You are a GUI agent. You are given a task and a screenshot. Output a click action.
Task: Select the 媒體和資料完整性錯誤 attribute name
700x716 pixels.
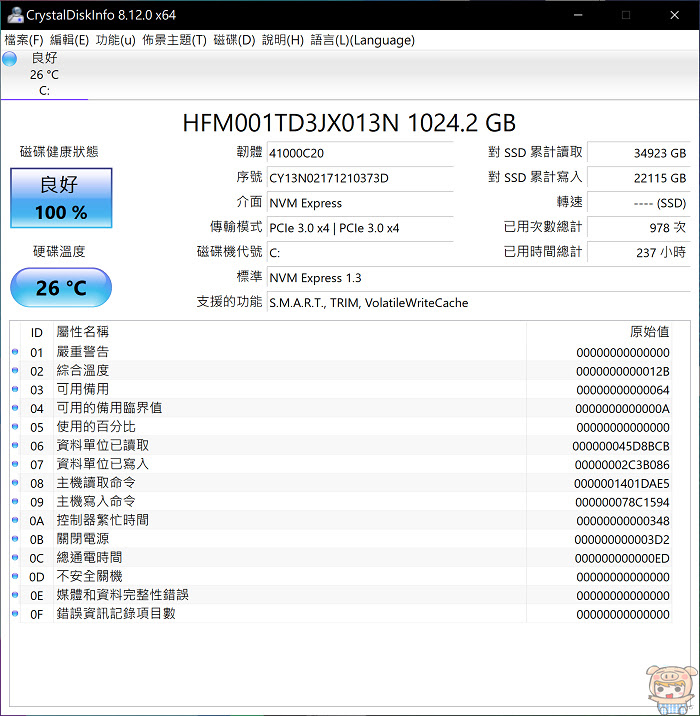[x=122, y=595]
